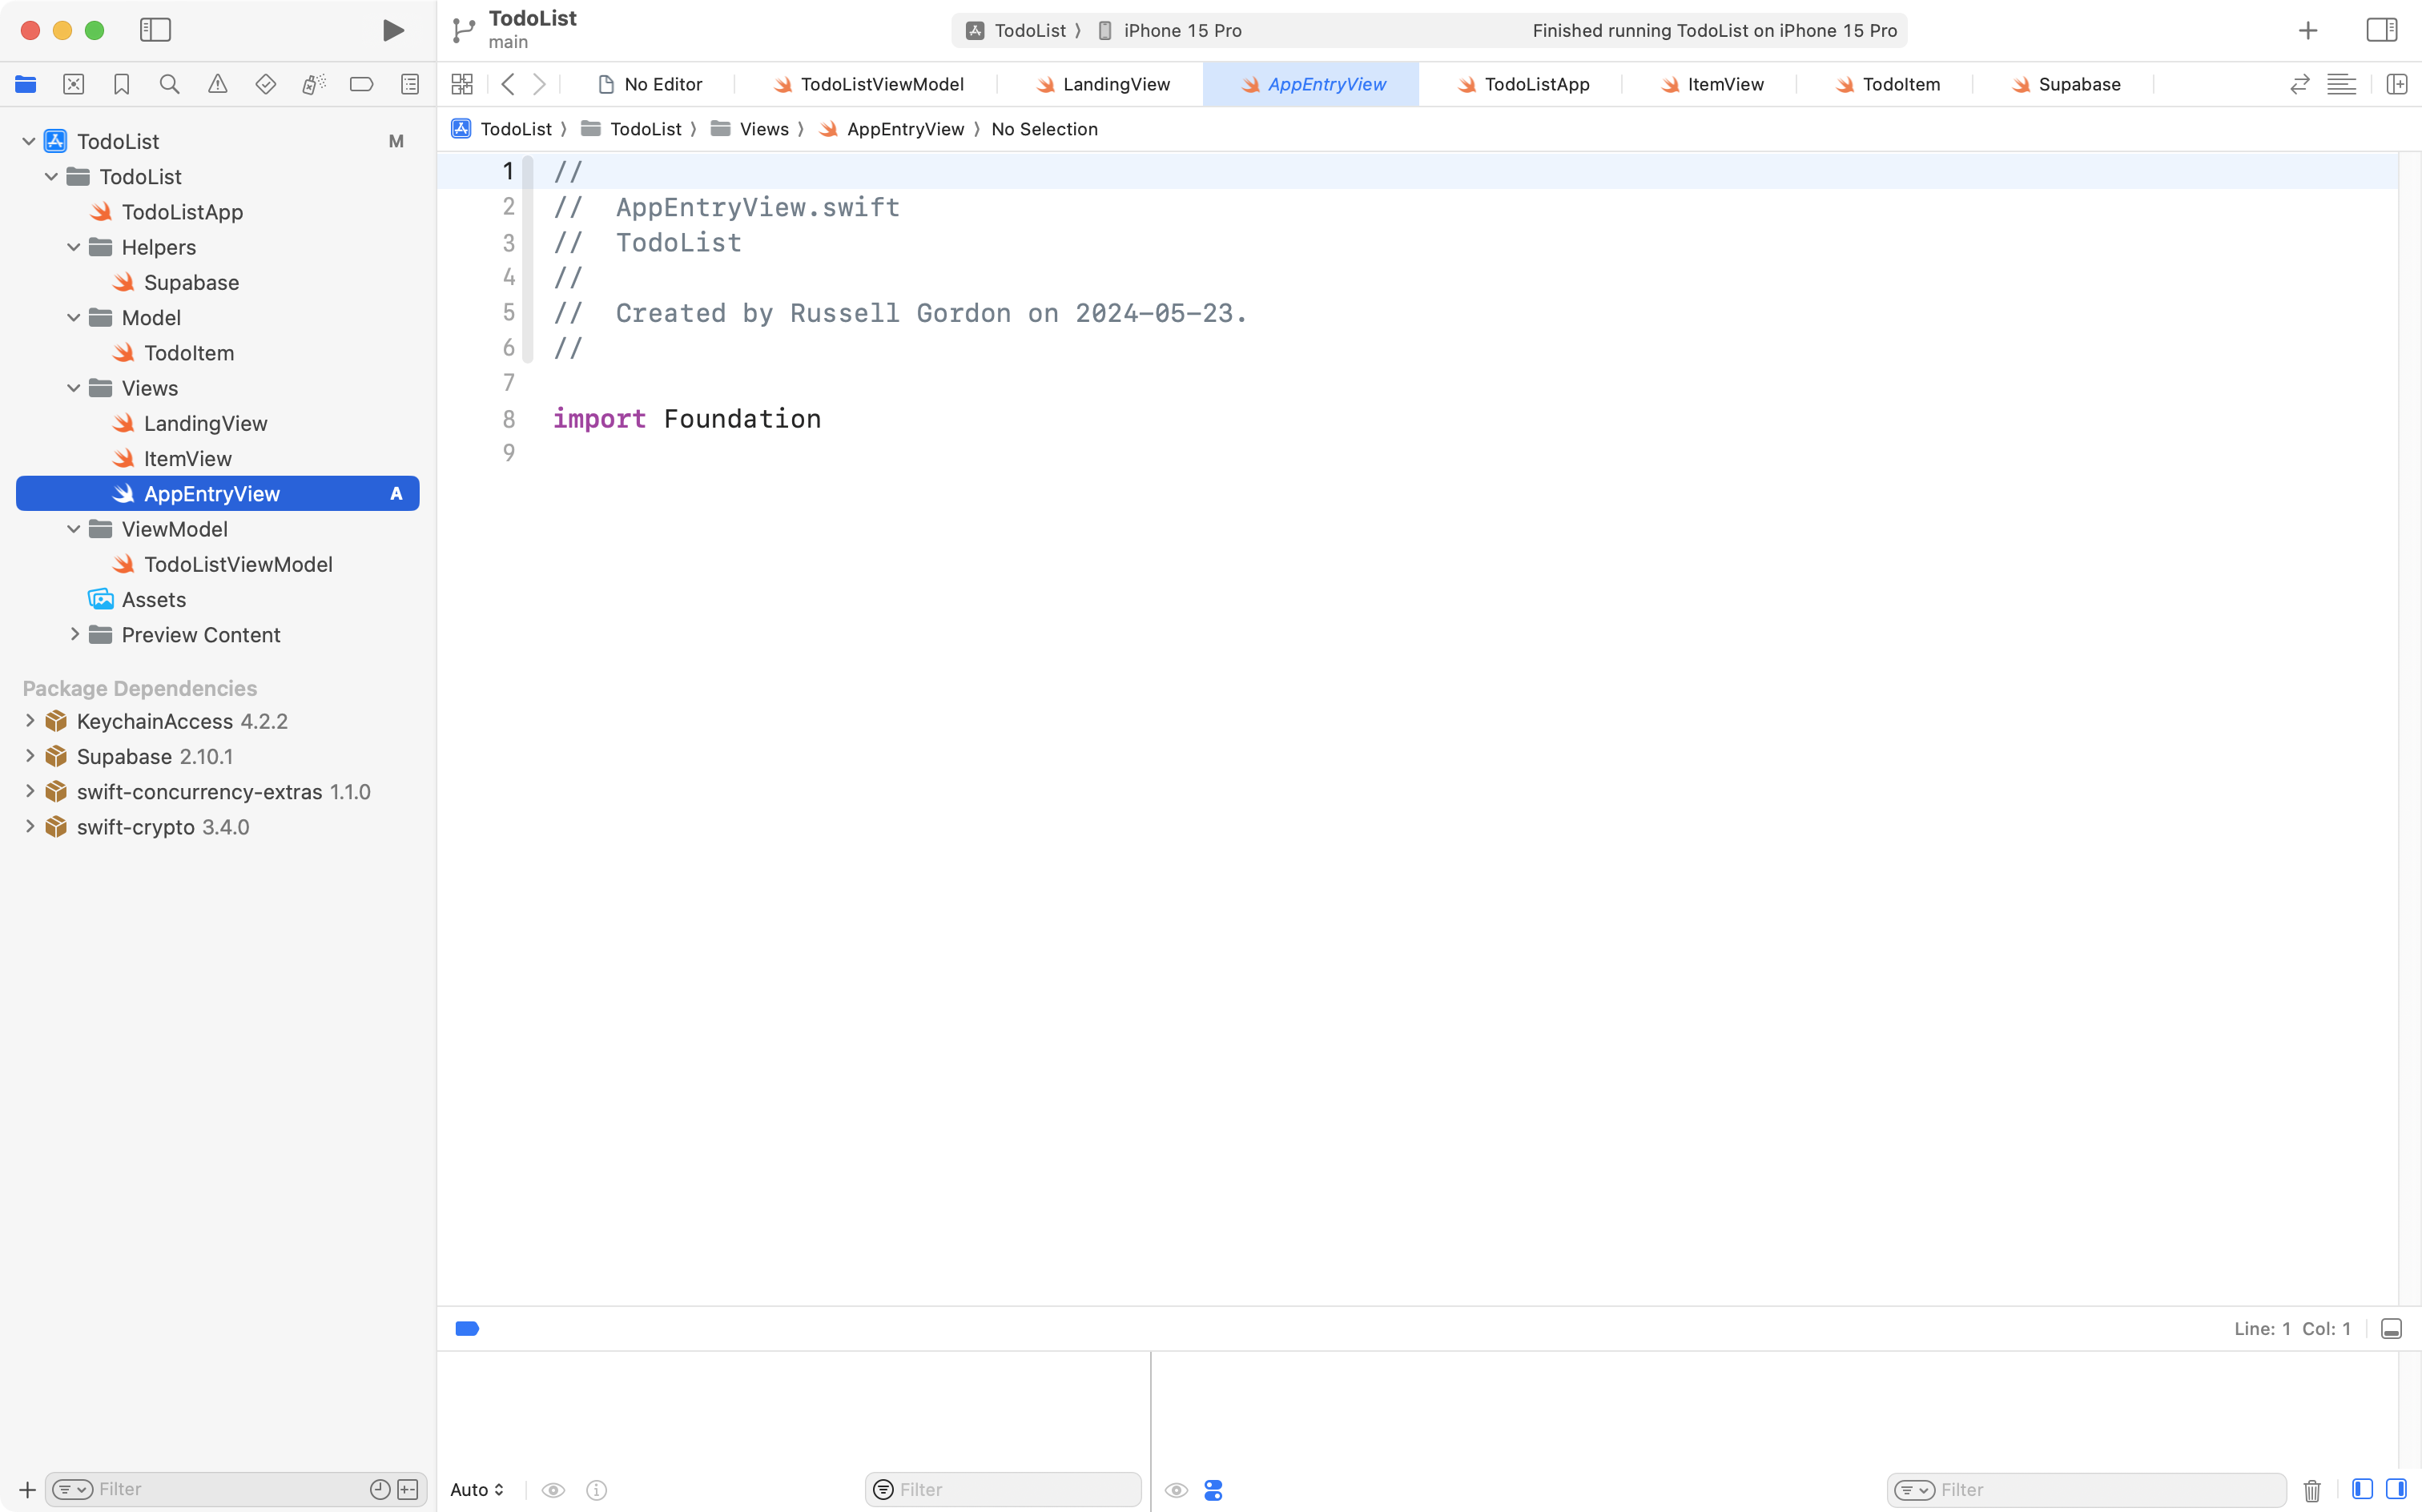Open the Issue navigator
The width and height of the screenshot is (2422, 1512).
(217, 84)
